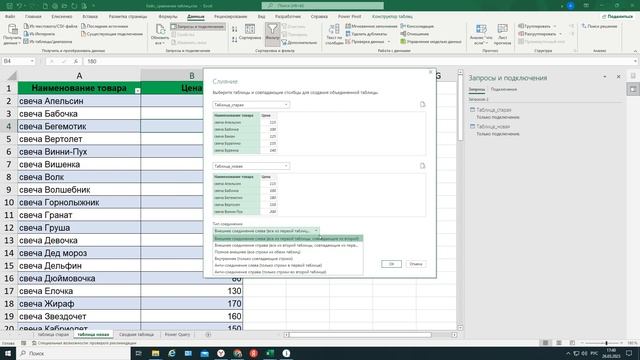Select Внешнее соединение справа join option
Image resolution: width=640 pixels, height=360 pixels.
(287, 245)
